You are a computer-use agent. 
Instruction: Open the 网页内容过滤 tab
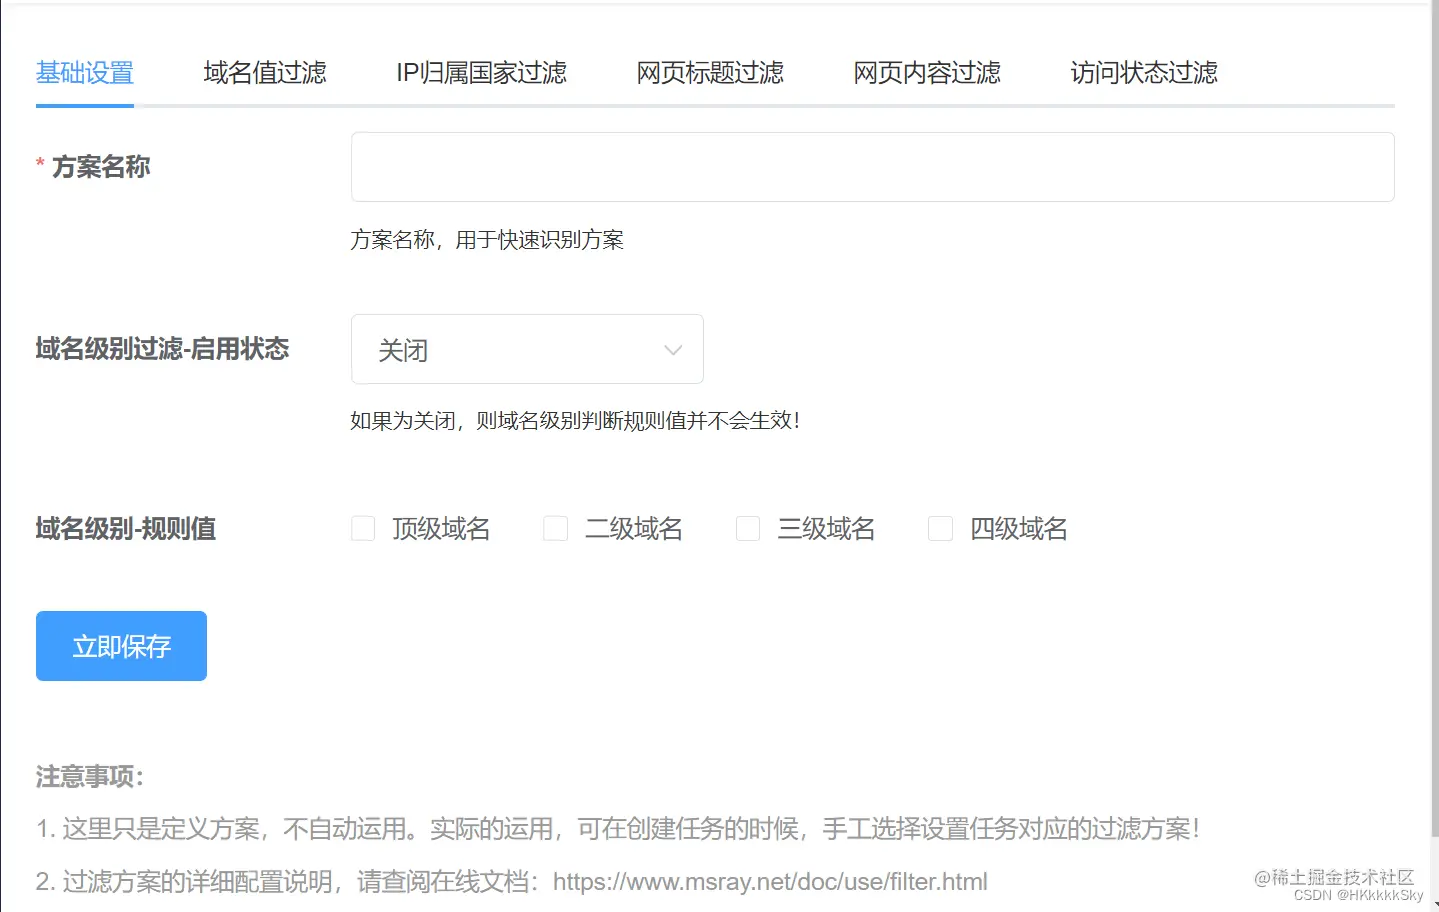tap(926, 72)
